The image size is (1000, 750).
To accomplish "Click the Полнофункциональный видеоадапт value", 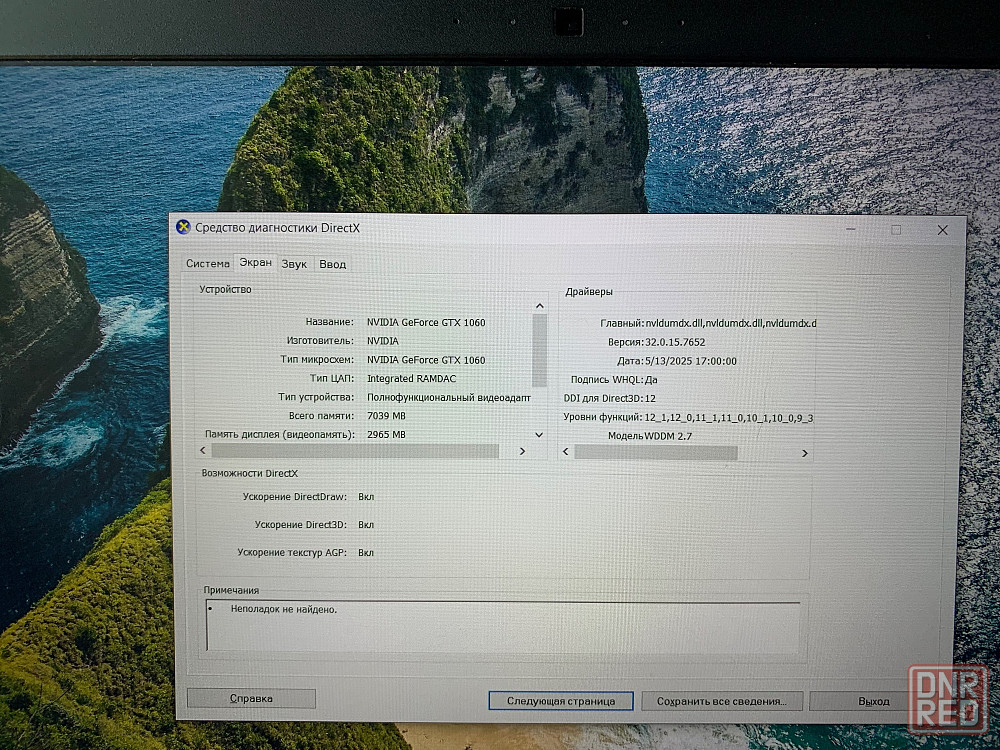I will point(449,397).
